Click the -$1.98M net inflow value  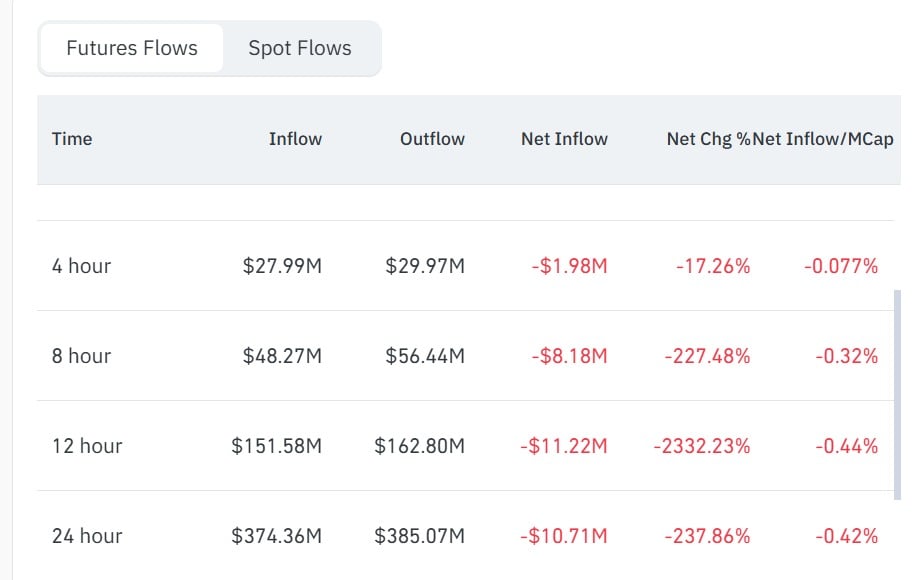coord(569,266)
